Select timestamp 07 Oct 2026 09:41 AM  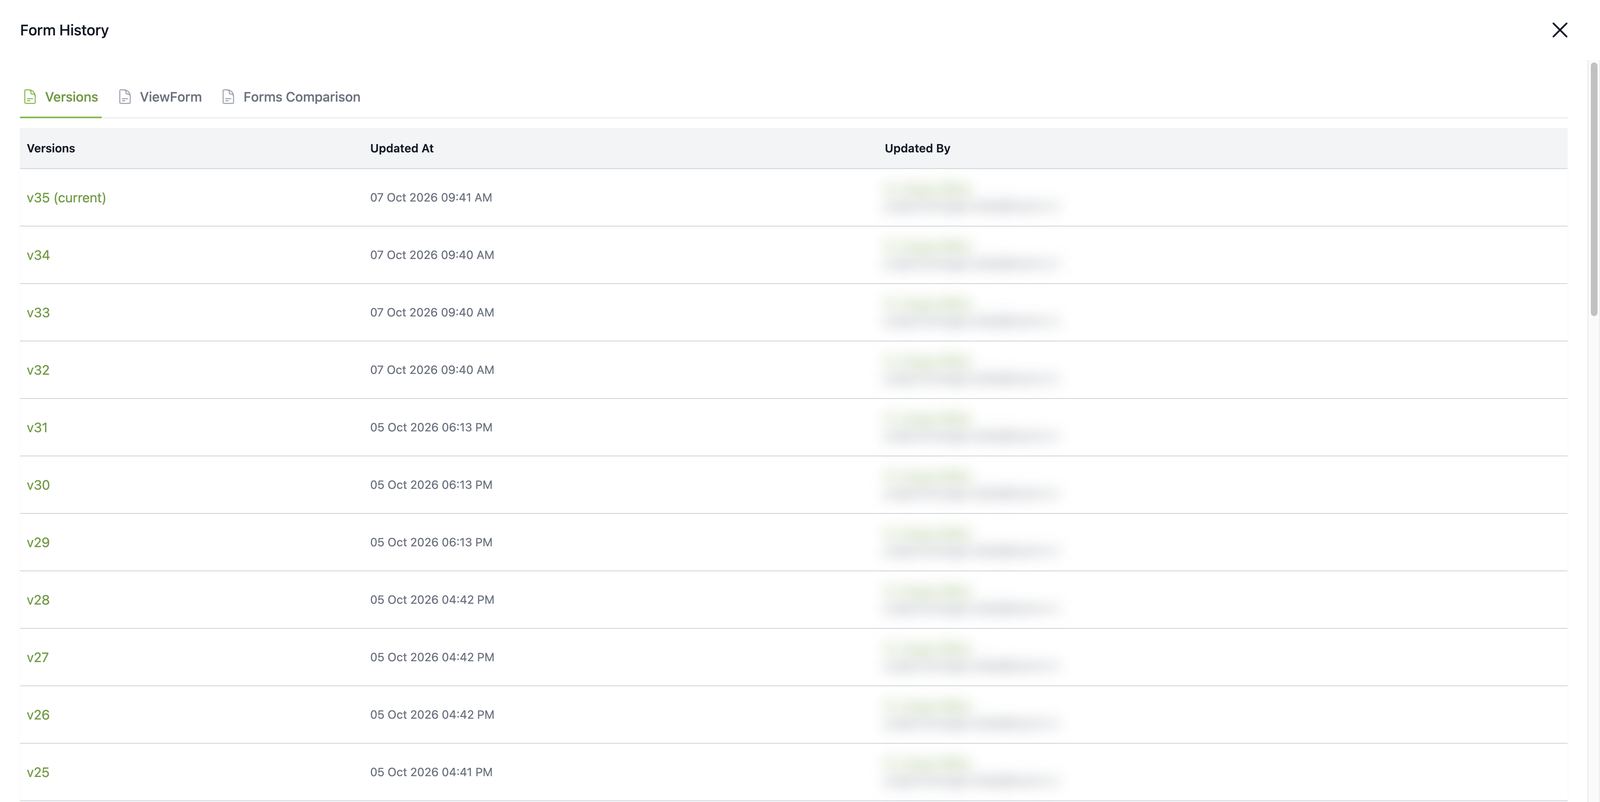(x=431, y=198)
